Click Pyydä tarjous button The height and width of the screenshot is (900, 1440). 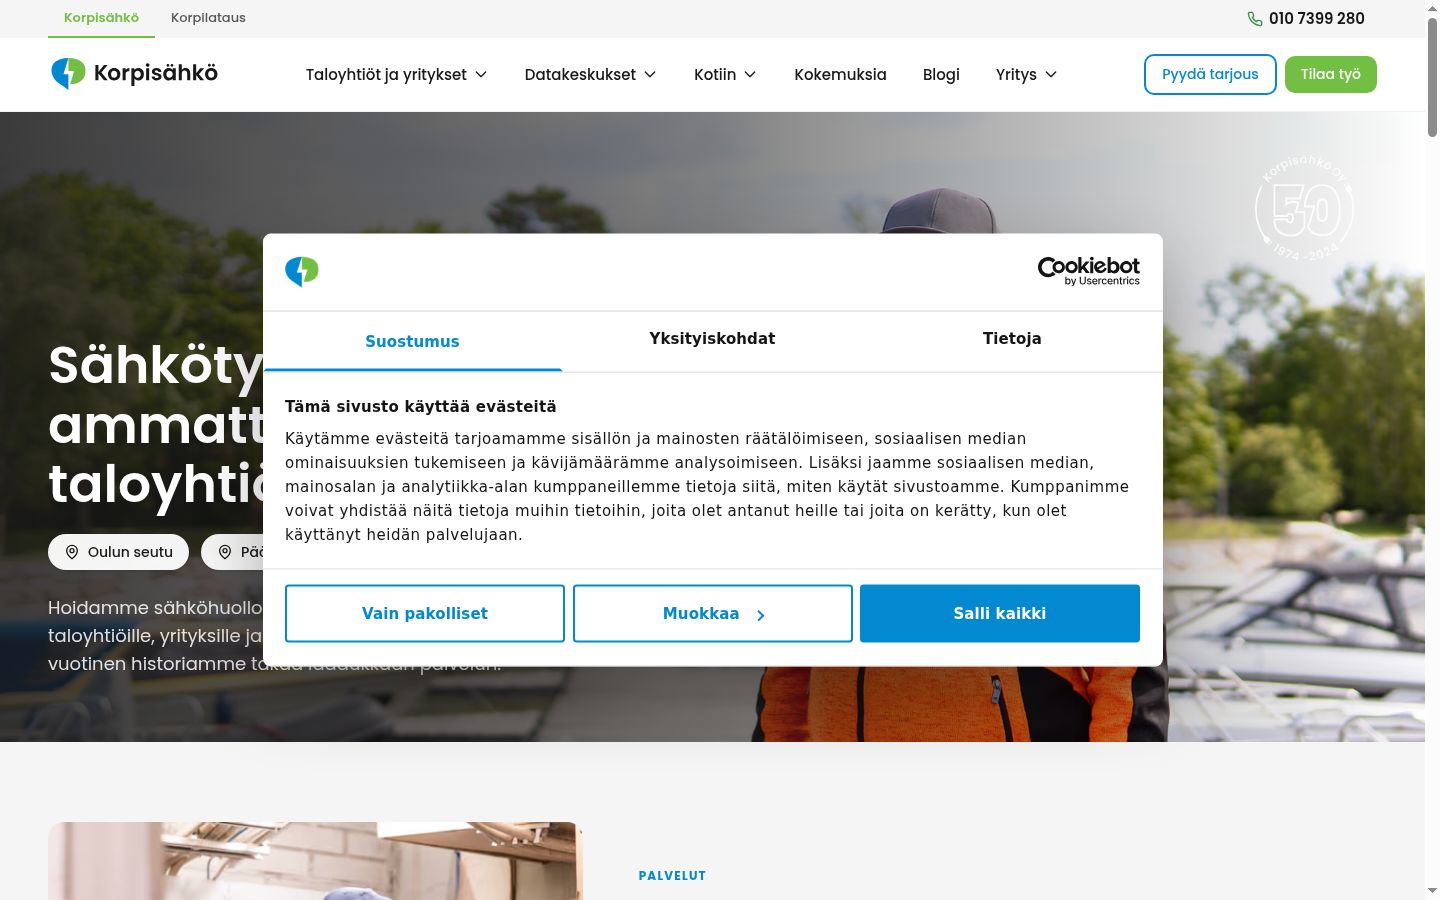point(1210,74)
